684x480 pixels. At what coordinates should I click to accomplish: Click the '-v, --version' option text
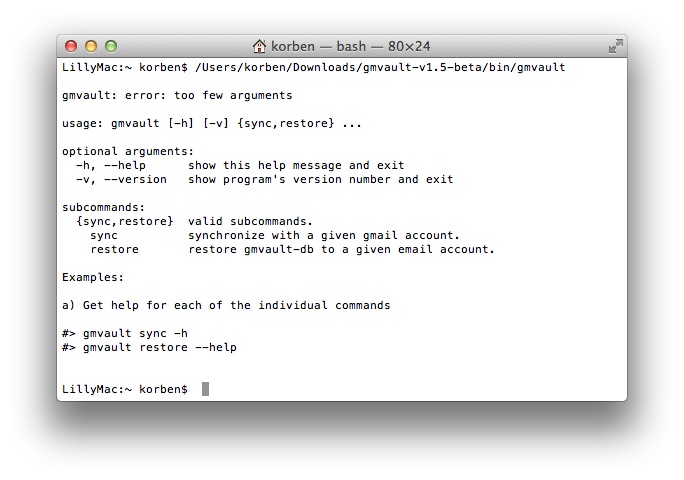coord(121,179)
